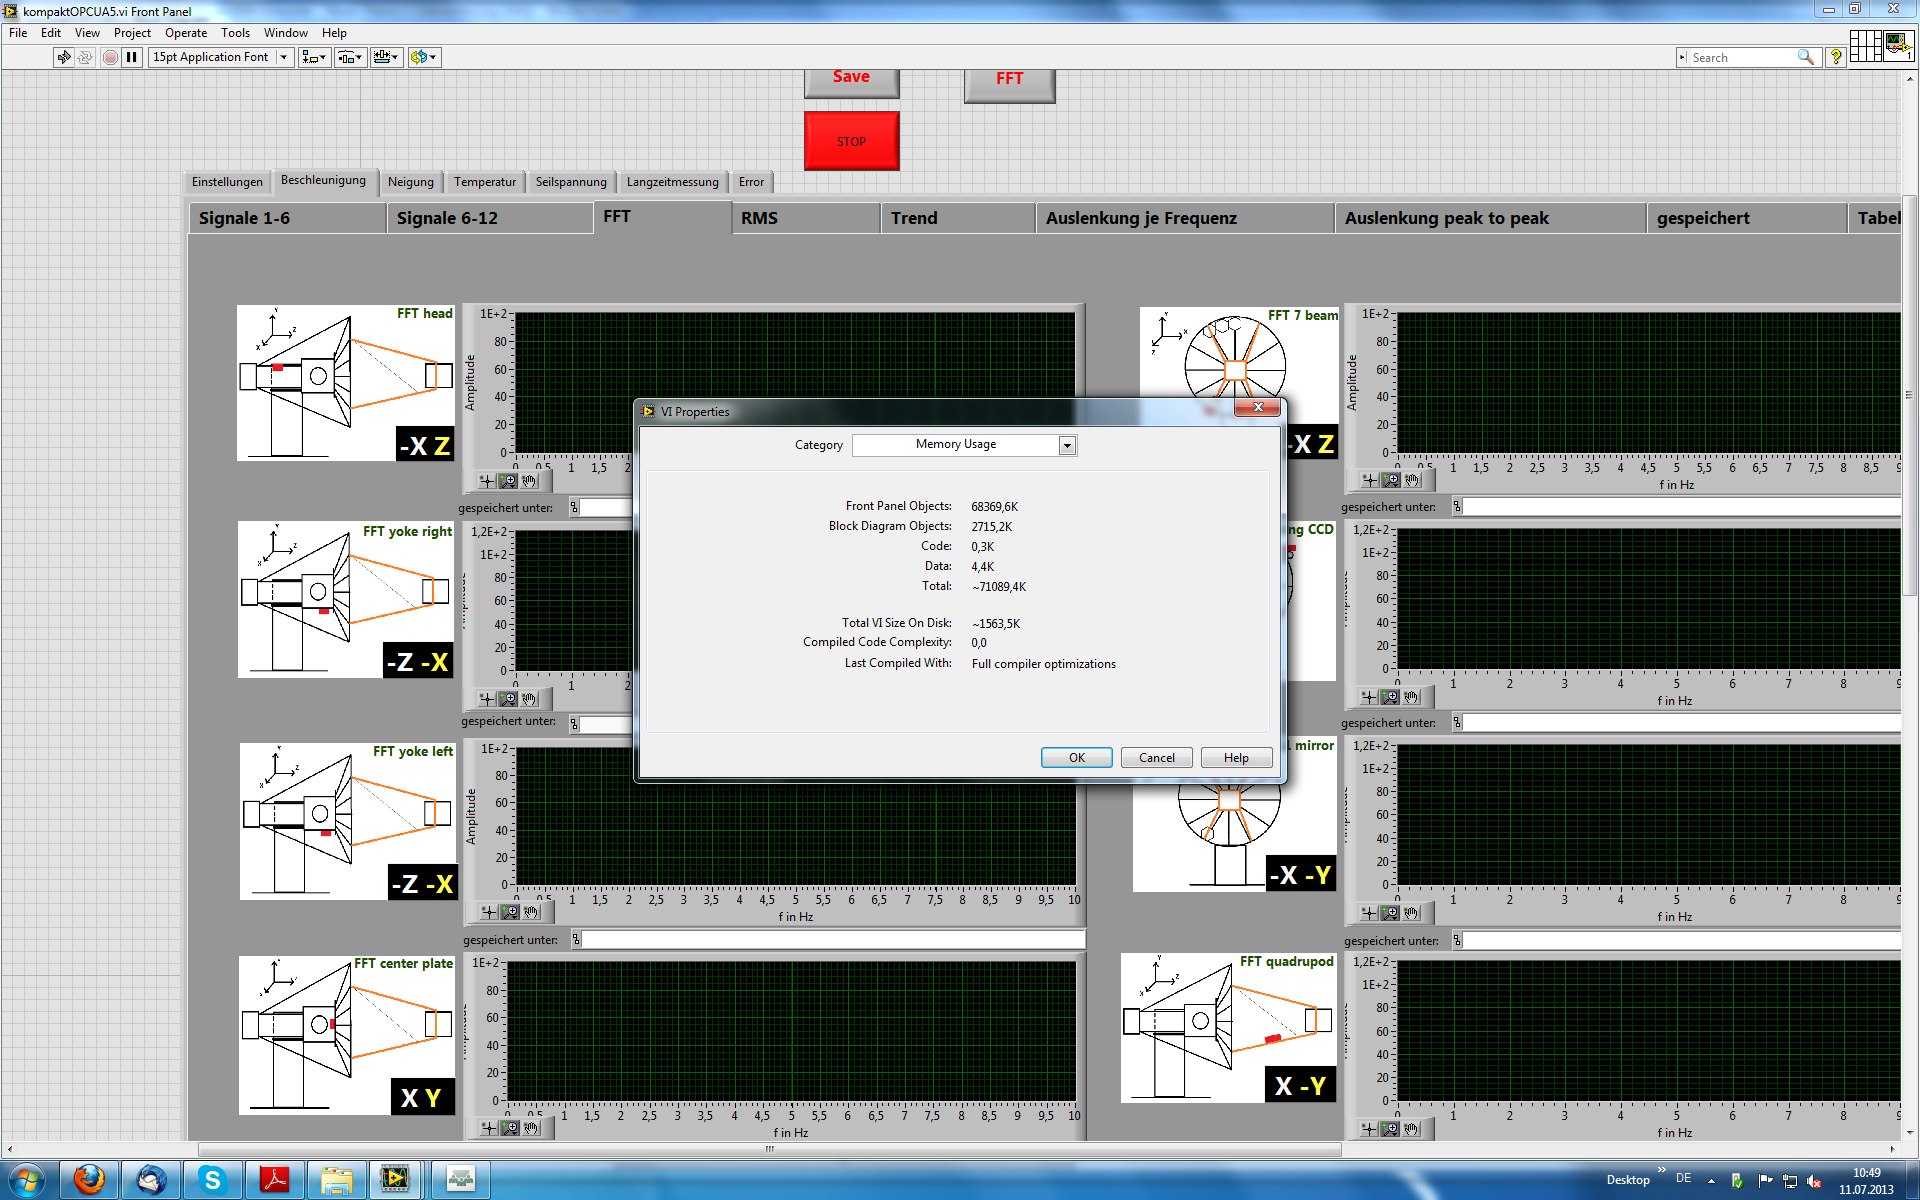1920x1200 pixels.
Task: Open the Align Objects tool menu
Action: 314,57
